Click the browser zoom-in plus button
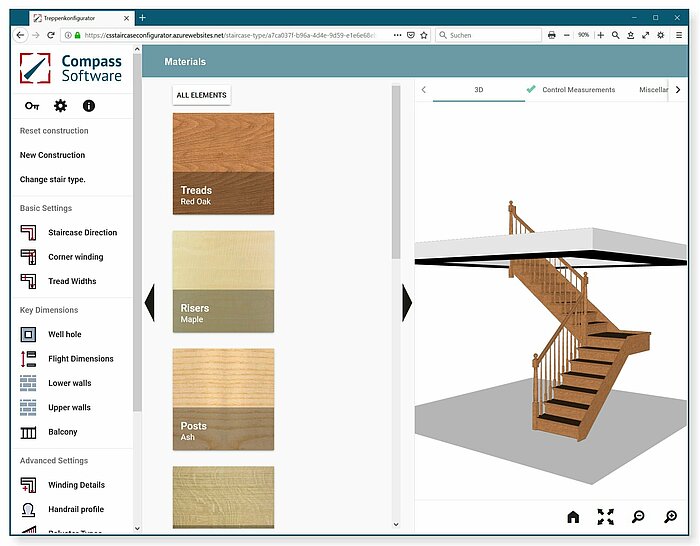This screenshot has width=700, height=546. 600,35
